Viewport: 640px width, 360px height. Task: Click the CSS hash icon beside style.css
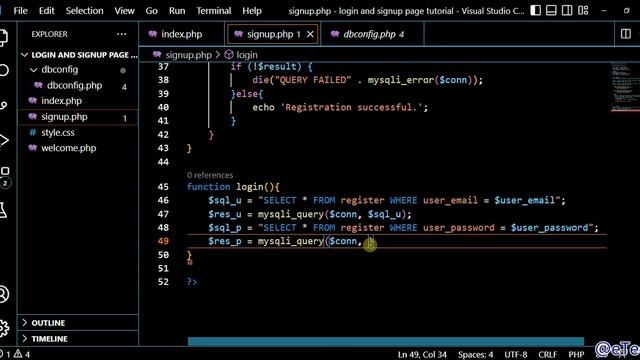point(33,133)
